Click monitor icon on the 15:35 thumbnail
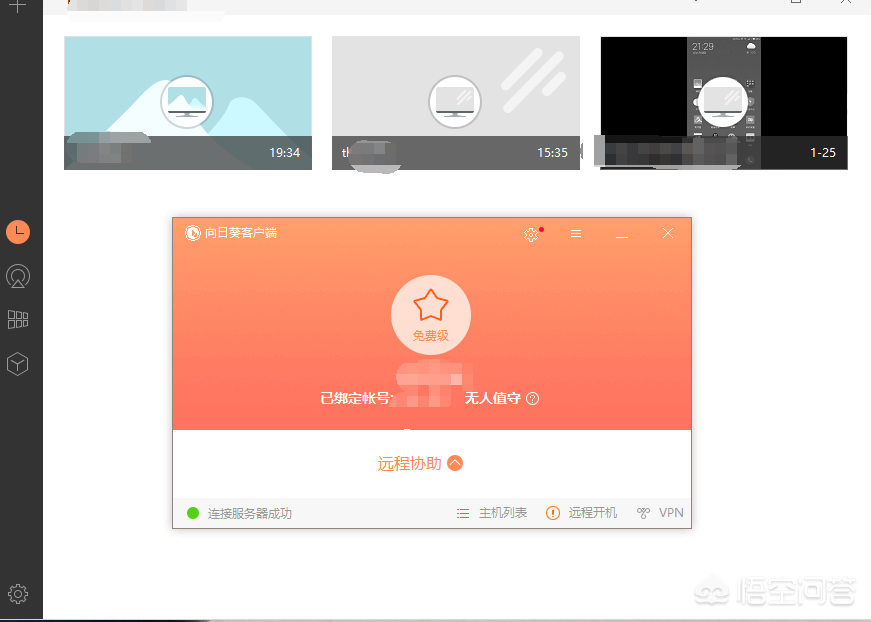This screenshot has width=872, height=622. coord(455,102)
